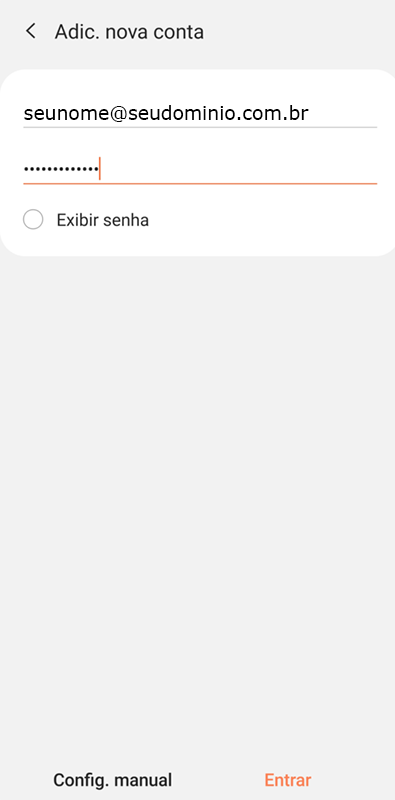Tap the back chevron beside Adic. nova conta
This screenshot has height=800, width=395.
tap(31, 31)
